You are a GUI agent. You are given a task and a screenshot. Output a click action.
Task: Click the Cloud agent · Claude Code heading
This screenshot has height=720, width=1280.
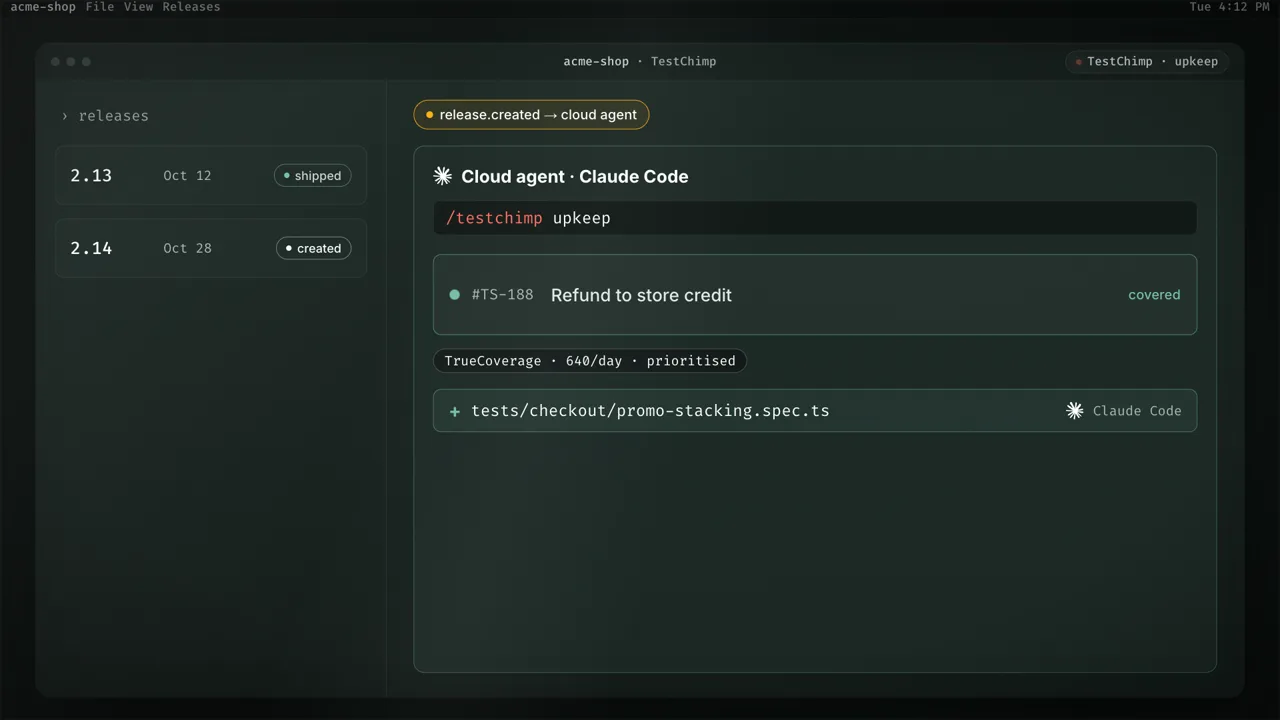(x=575, y=176)
